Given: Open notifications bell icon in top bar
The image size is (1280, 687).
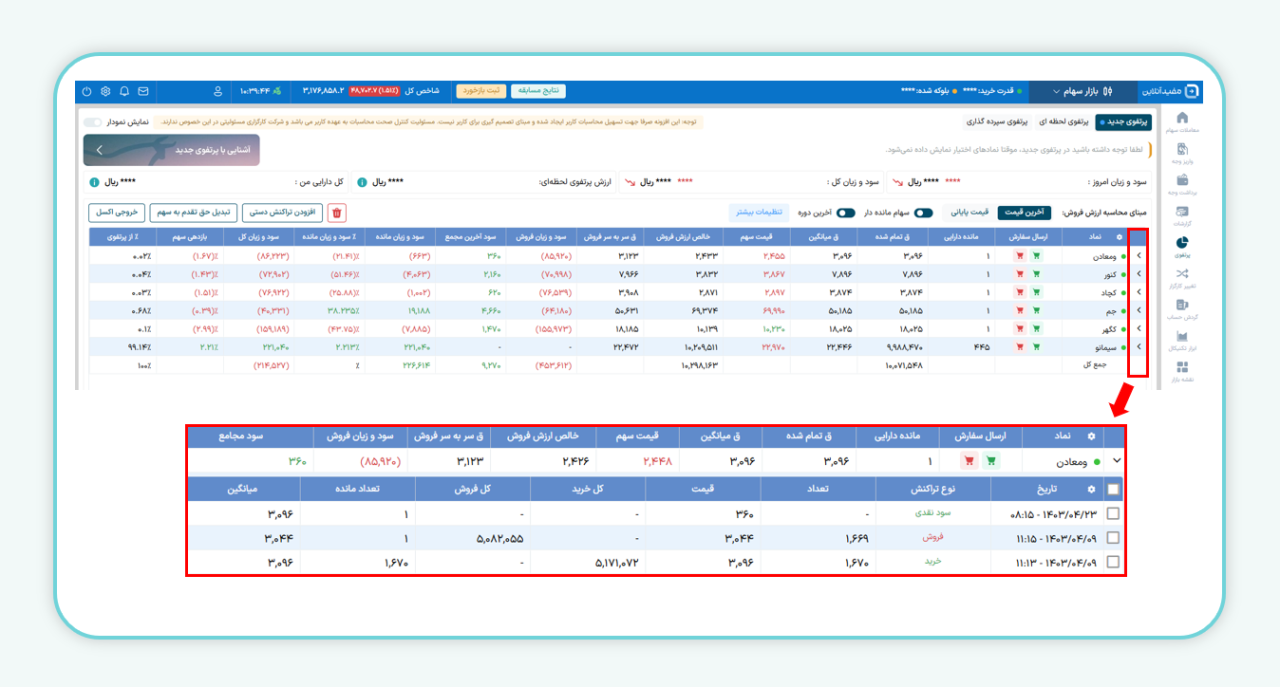Looking at the screenshot, I should tap(124, 91).
